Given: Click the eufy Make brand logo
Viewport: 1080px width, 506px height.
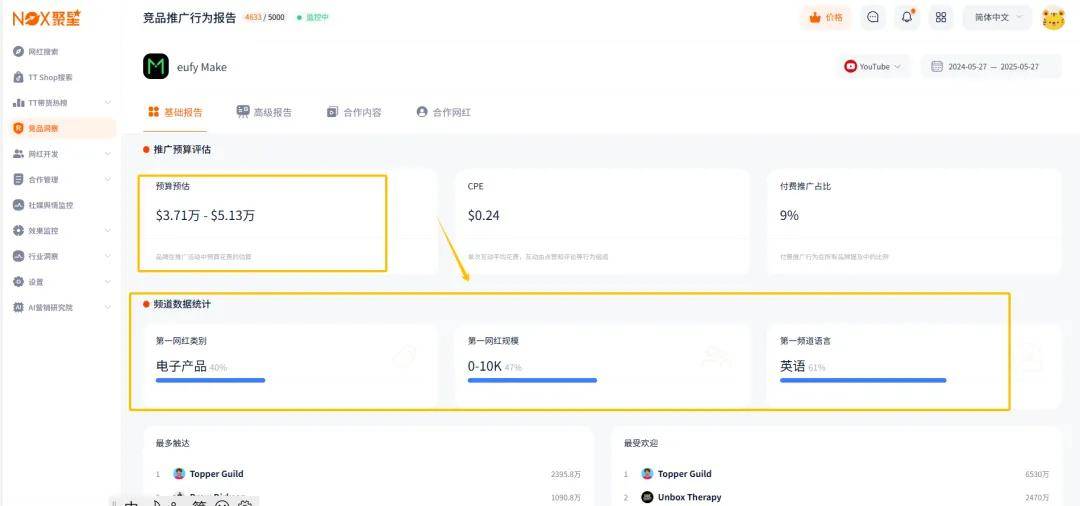Looking at the screenshot, I should [156, 67].
